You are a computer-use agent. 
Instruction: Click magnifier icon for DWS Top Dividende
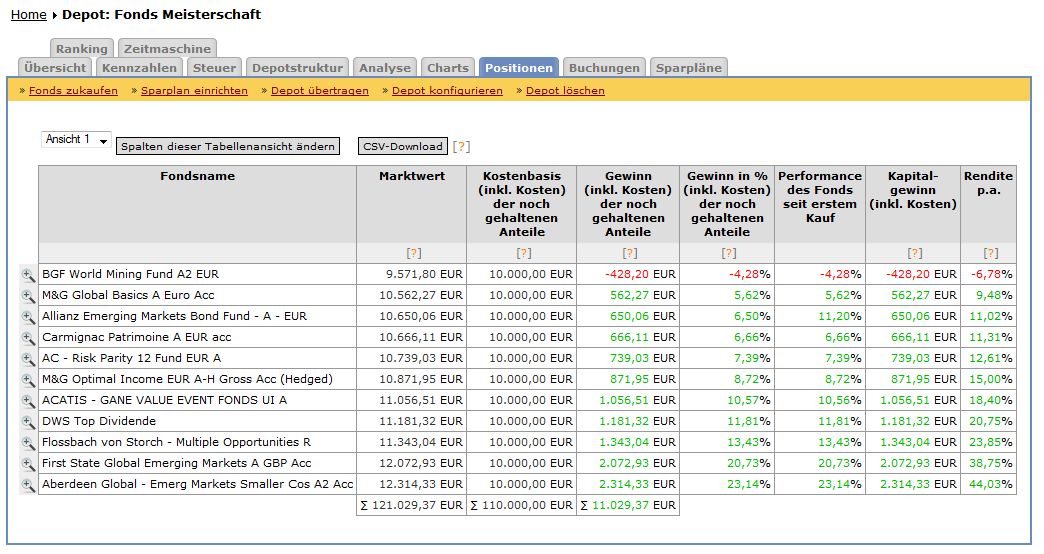tap(28, 421)
